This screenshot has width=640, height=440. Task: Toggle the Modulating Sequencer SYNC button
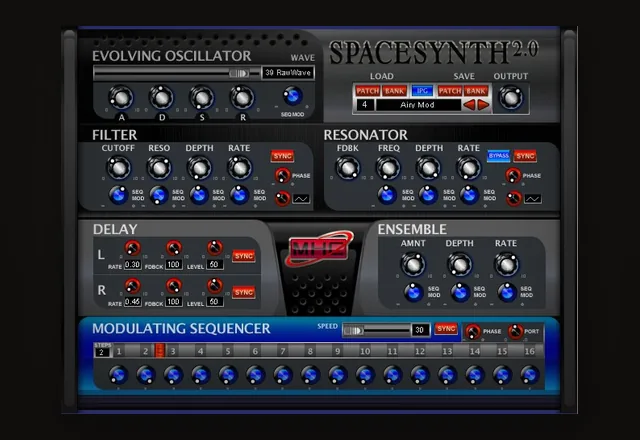(446, 329)
